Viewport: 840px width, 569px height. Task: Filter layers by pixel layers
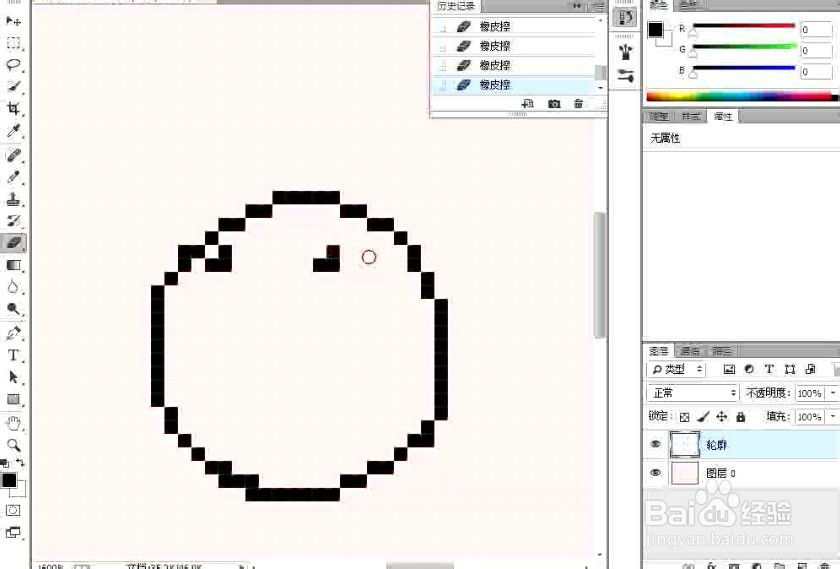point(729,369)
